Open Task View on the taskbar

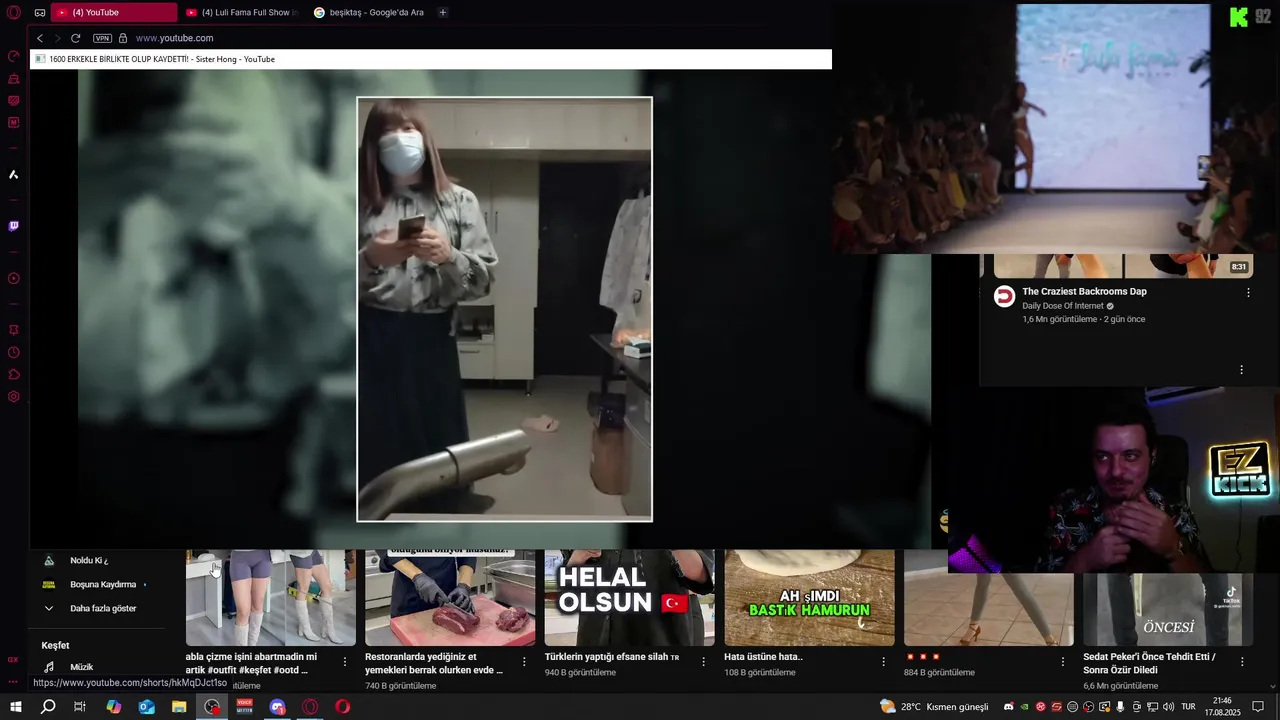[x=80, y=707]
